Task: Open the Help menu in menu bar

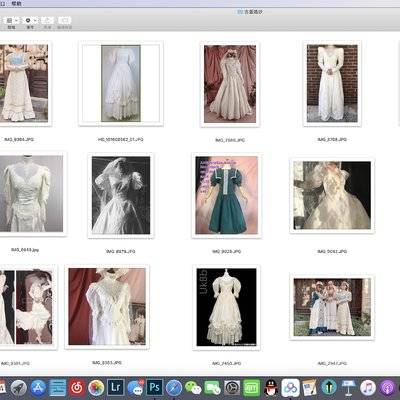Action: pos(16,4)
